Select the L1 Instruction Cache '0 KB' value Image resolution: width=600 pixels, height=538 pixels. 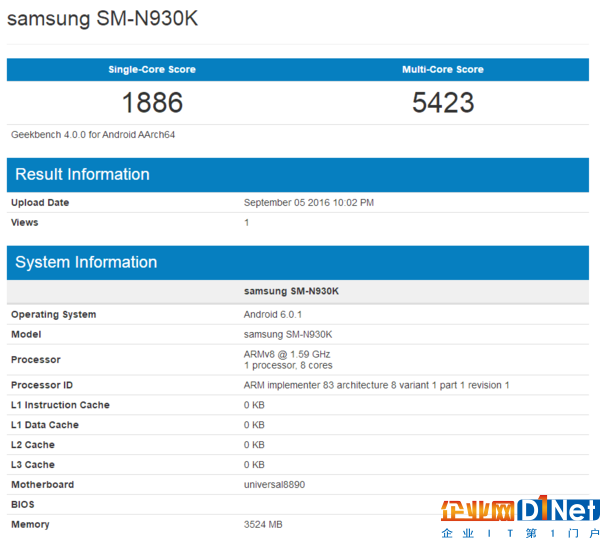254,405
